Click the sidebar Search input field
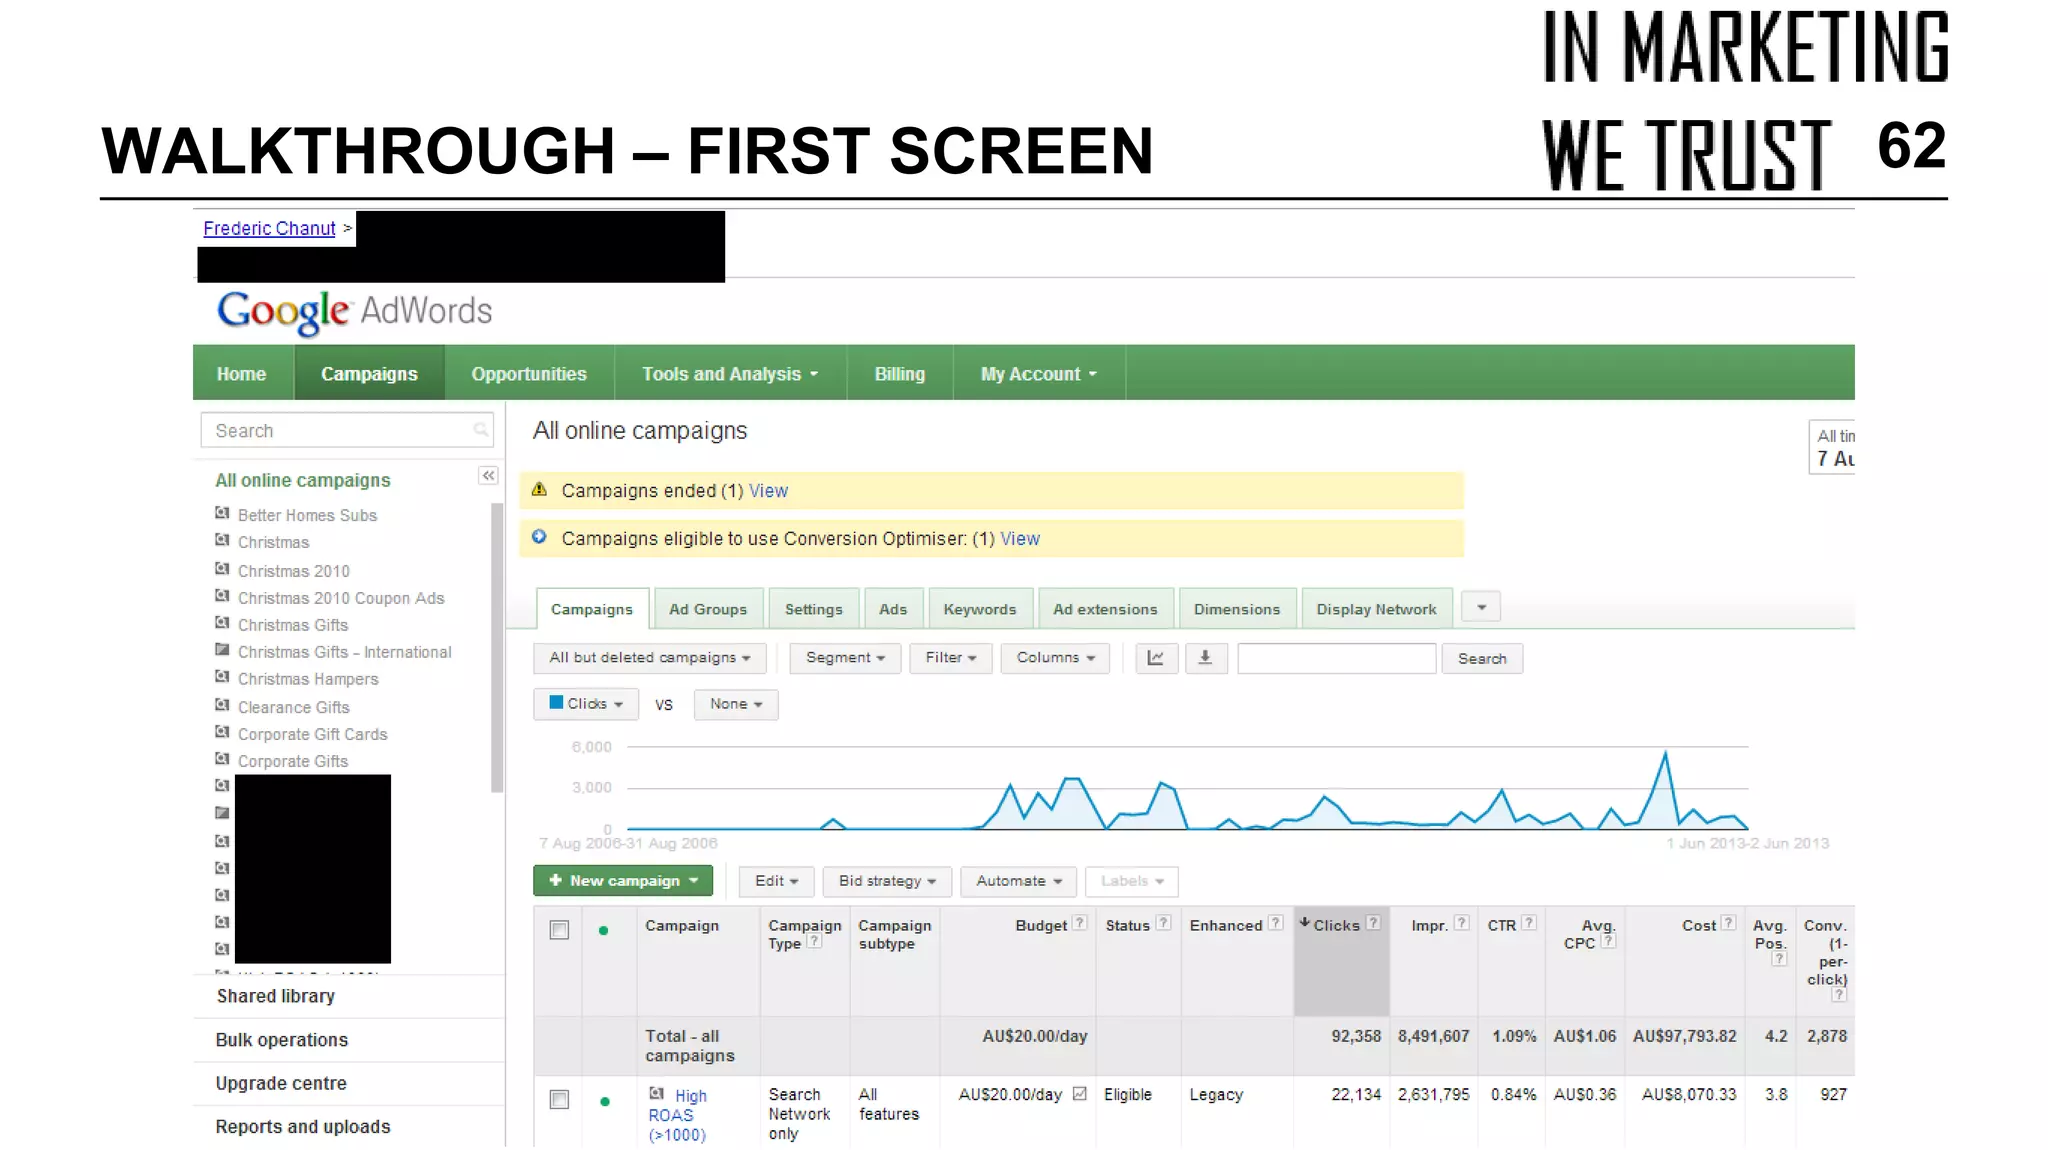The width and height of the screenshot is (2048, 1150). pos(347,430)
